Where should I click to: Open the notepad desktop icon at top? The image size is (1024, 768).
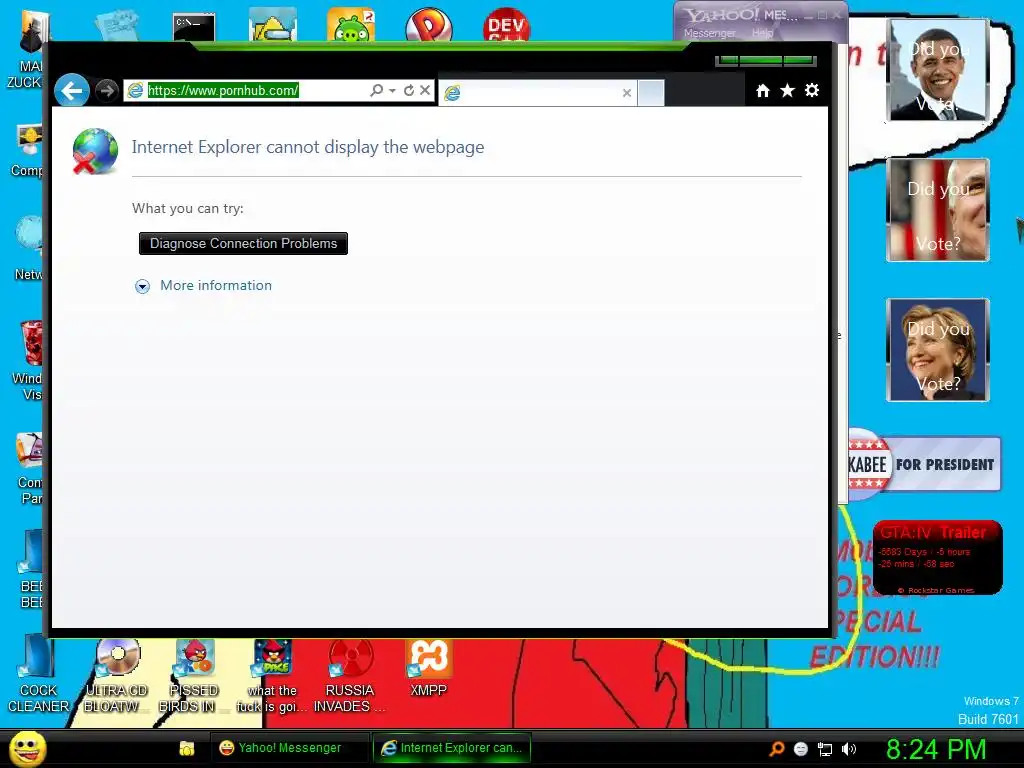[117, 25]
